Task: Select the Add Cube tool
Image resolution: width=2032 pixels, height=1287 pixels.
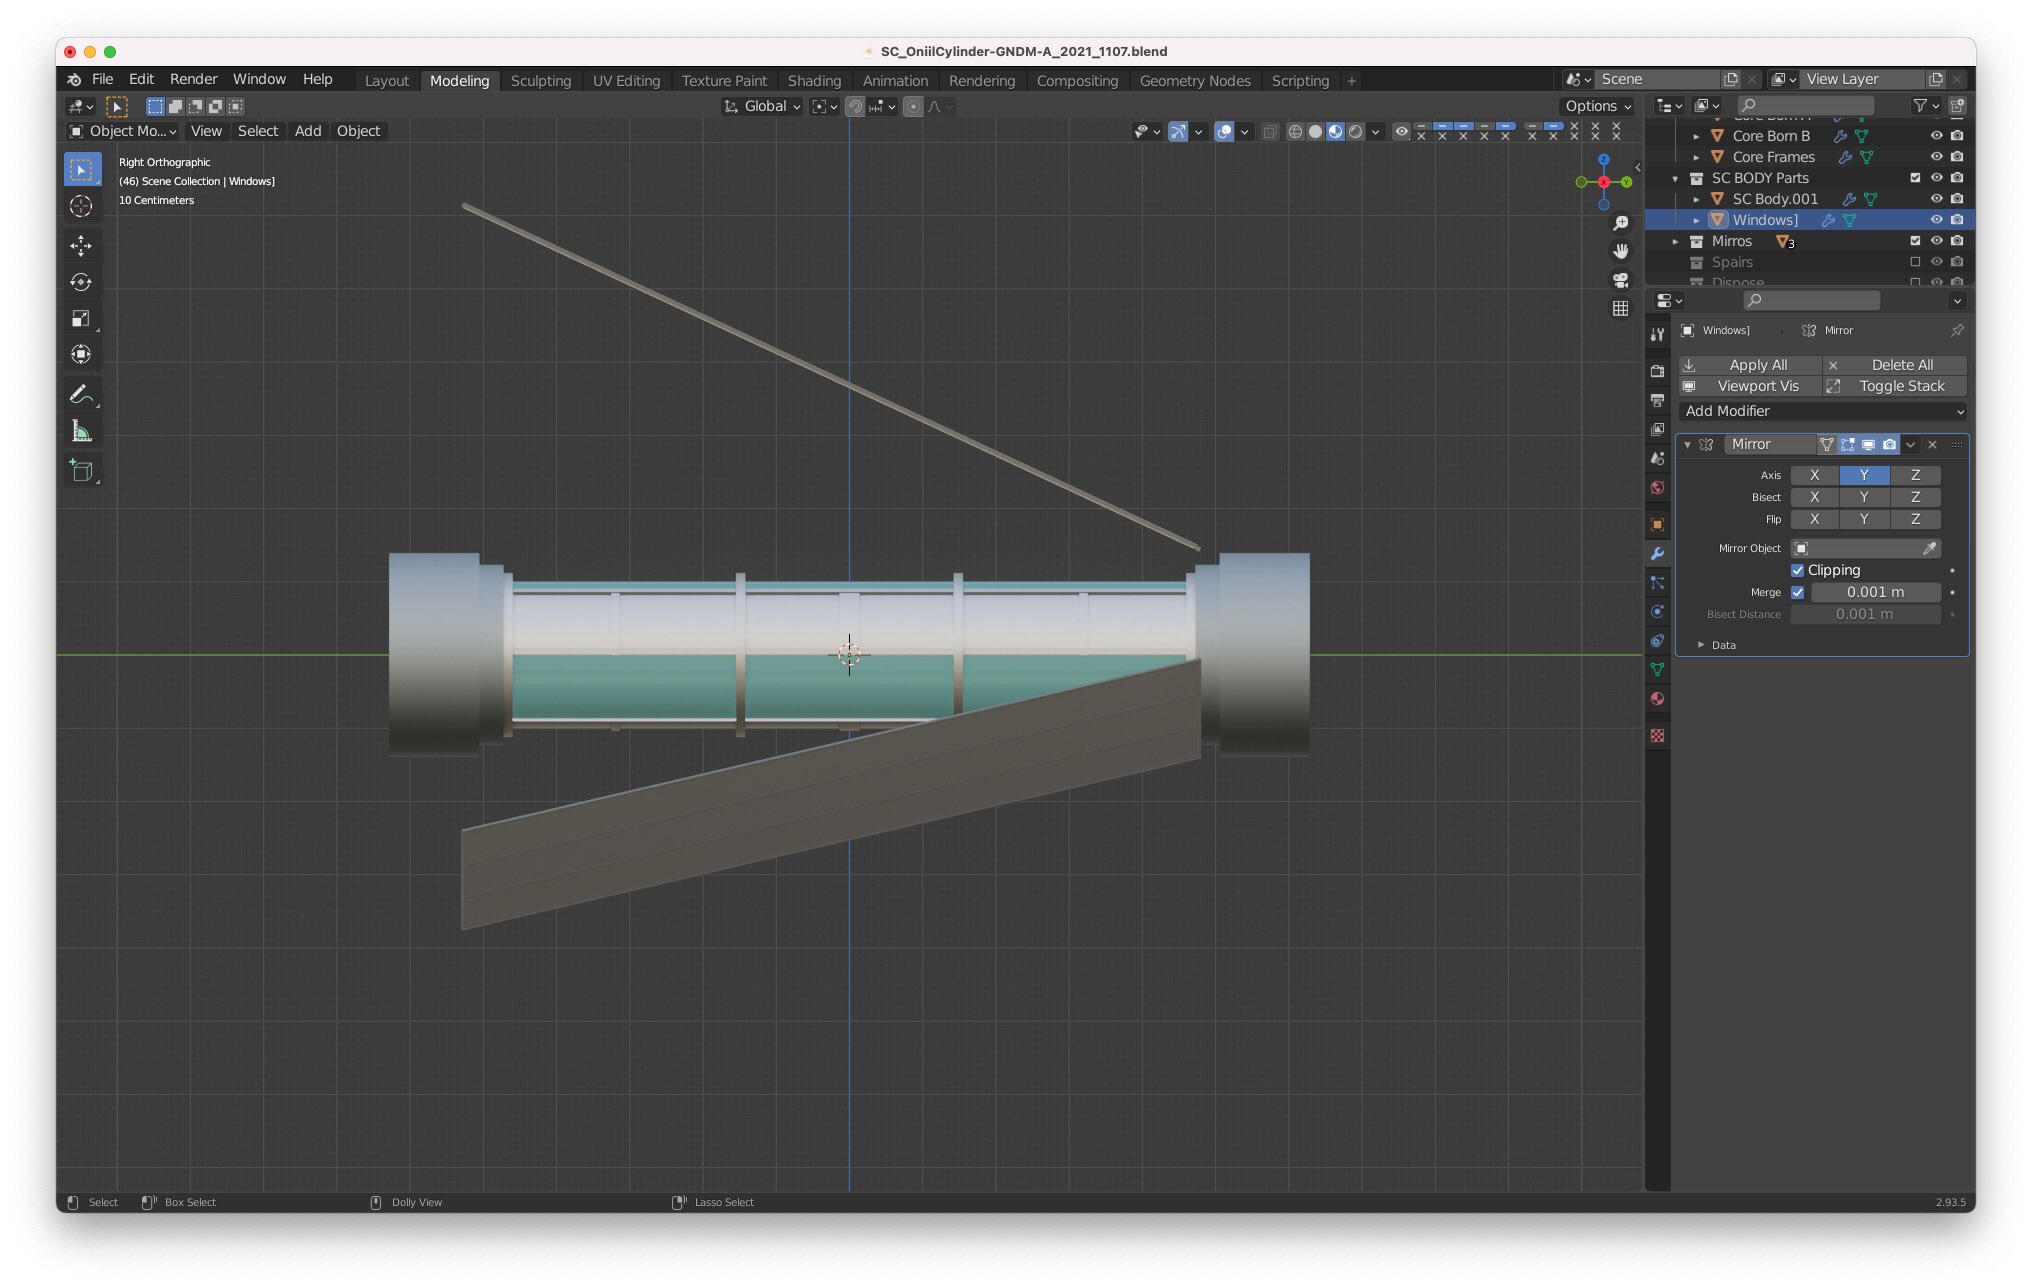Action: click(x=82, y=471)
